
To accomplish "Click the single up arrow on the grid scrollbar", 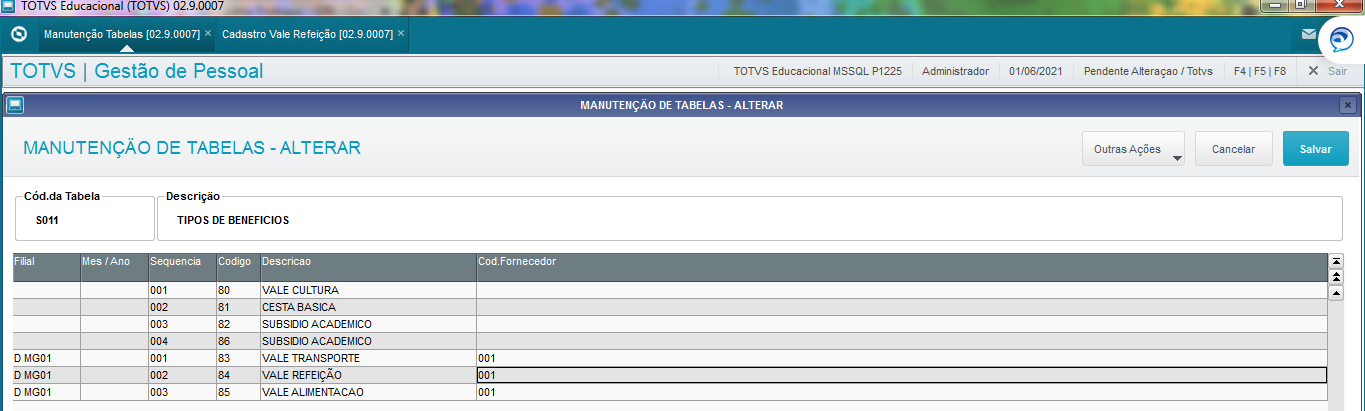I will [x=1335, y=292].
